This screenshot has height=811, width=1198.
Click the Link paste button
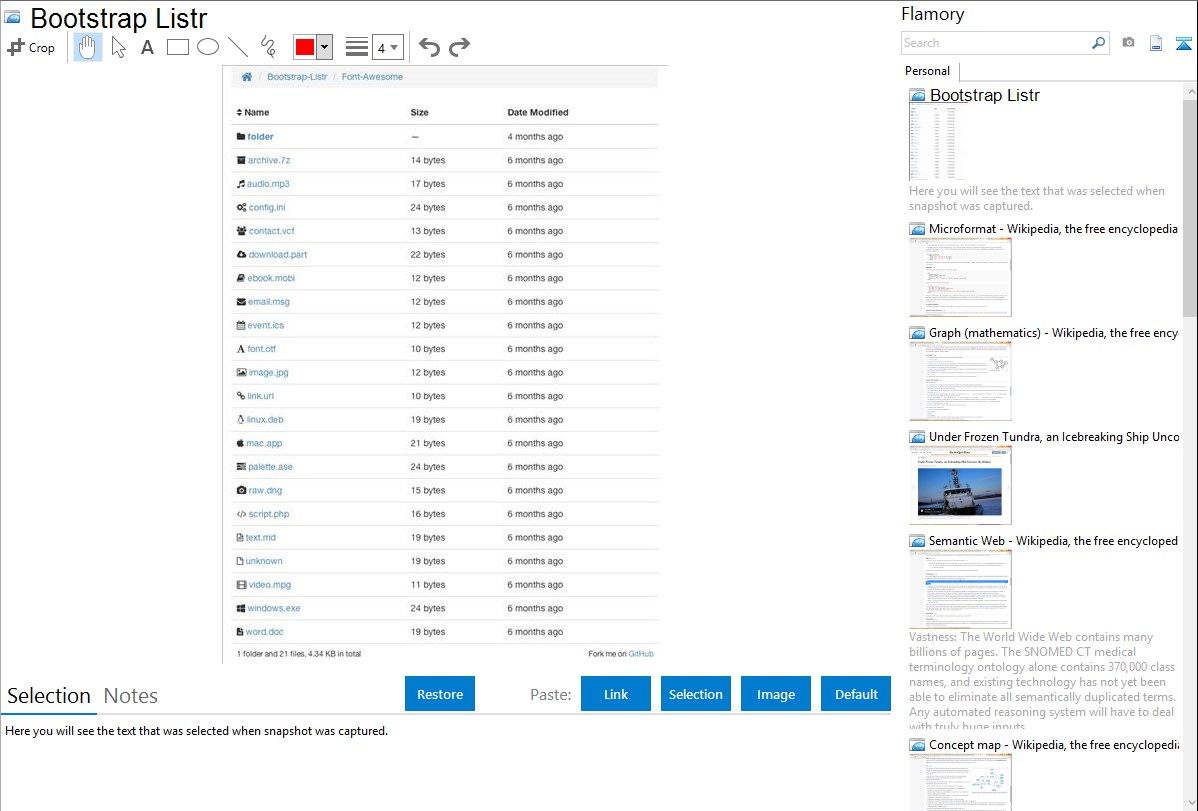(616, 694)
